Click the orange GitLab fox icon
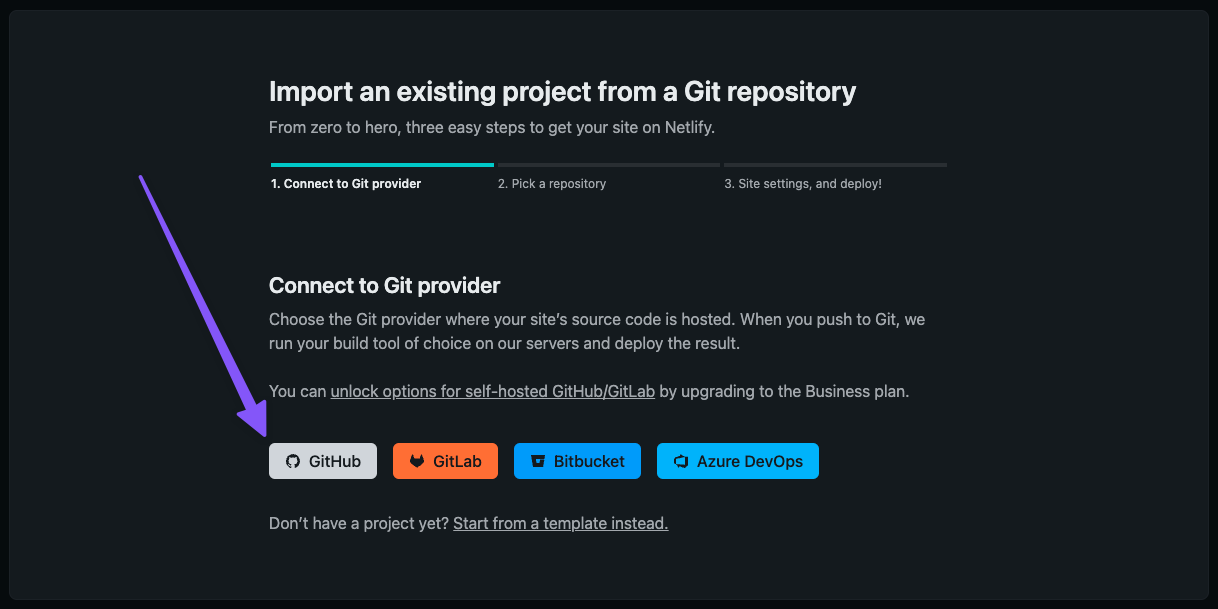 (x=417, y=461)
